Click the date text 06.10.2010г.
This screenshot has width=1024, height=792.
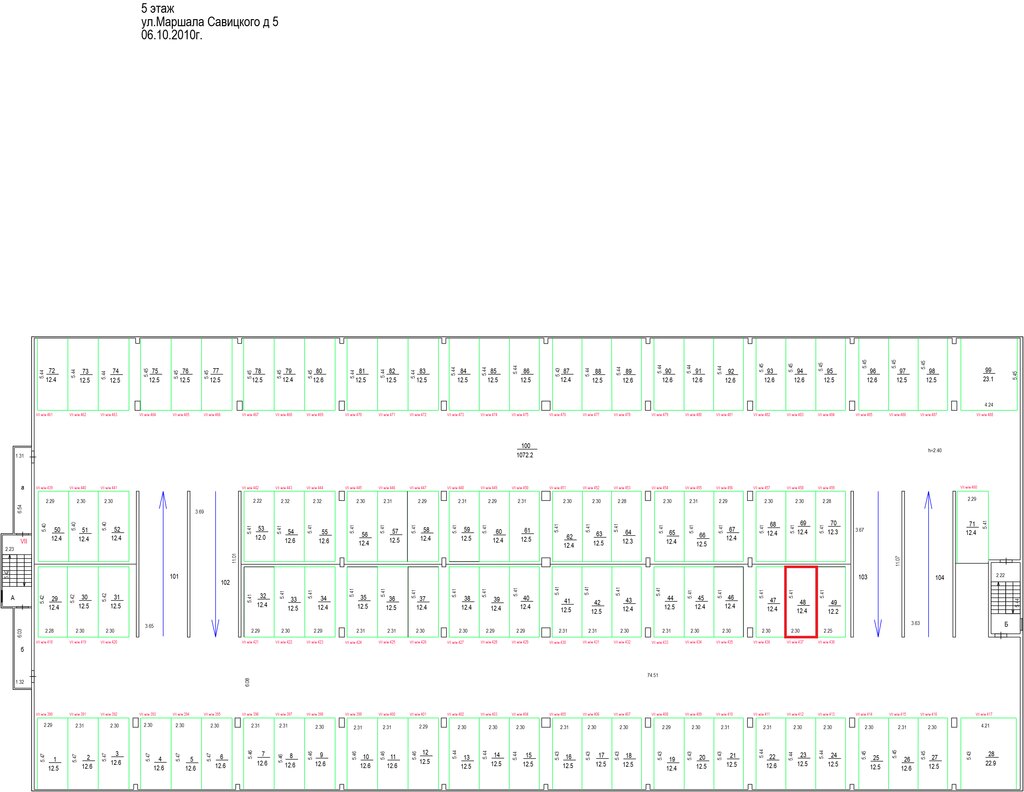(x=172, y=35)
